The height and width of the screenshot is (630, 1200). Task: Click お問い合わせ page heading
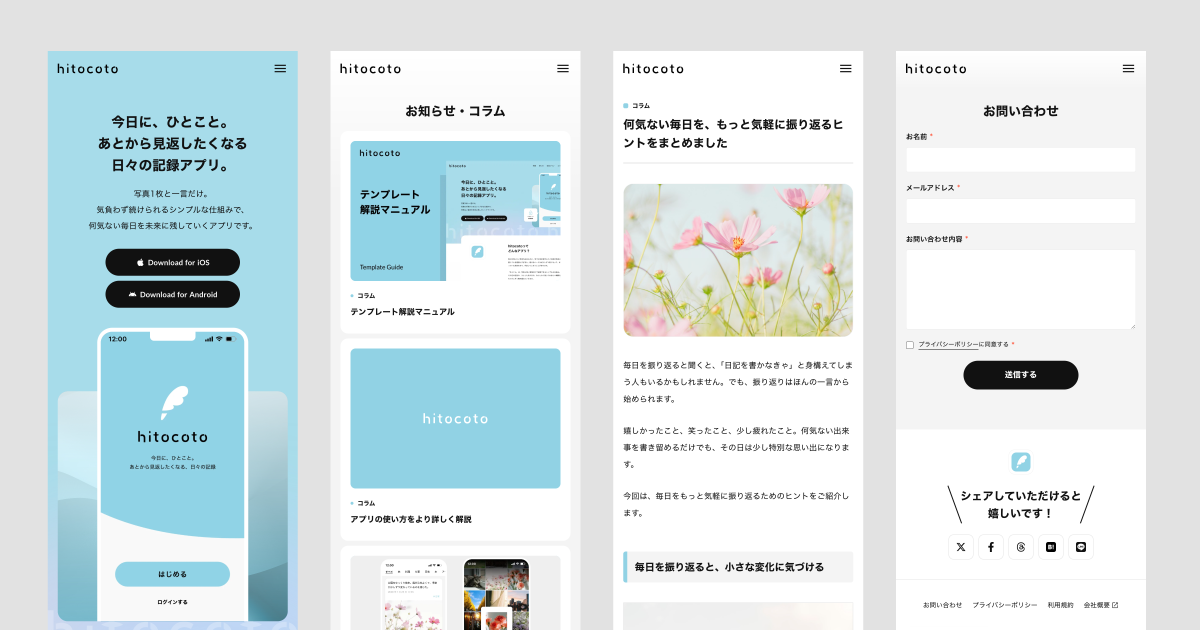point(1021,111)
